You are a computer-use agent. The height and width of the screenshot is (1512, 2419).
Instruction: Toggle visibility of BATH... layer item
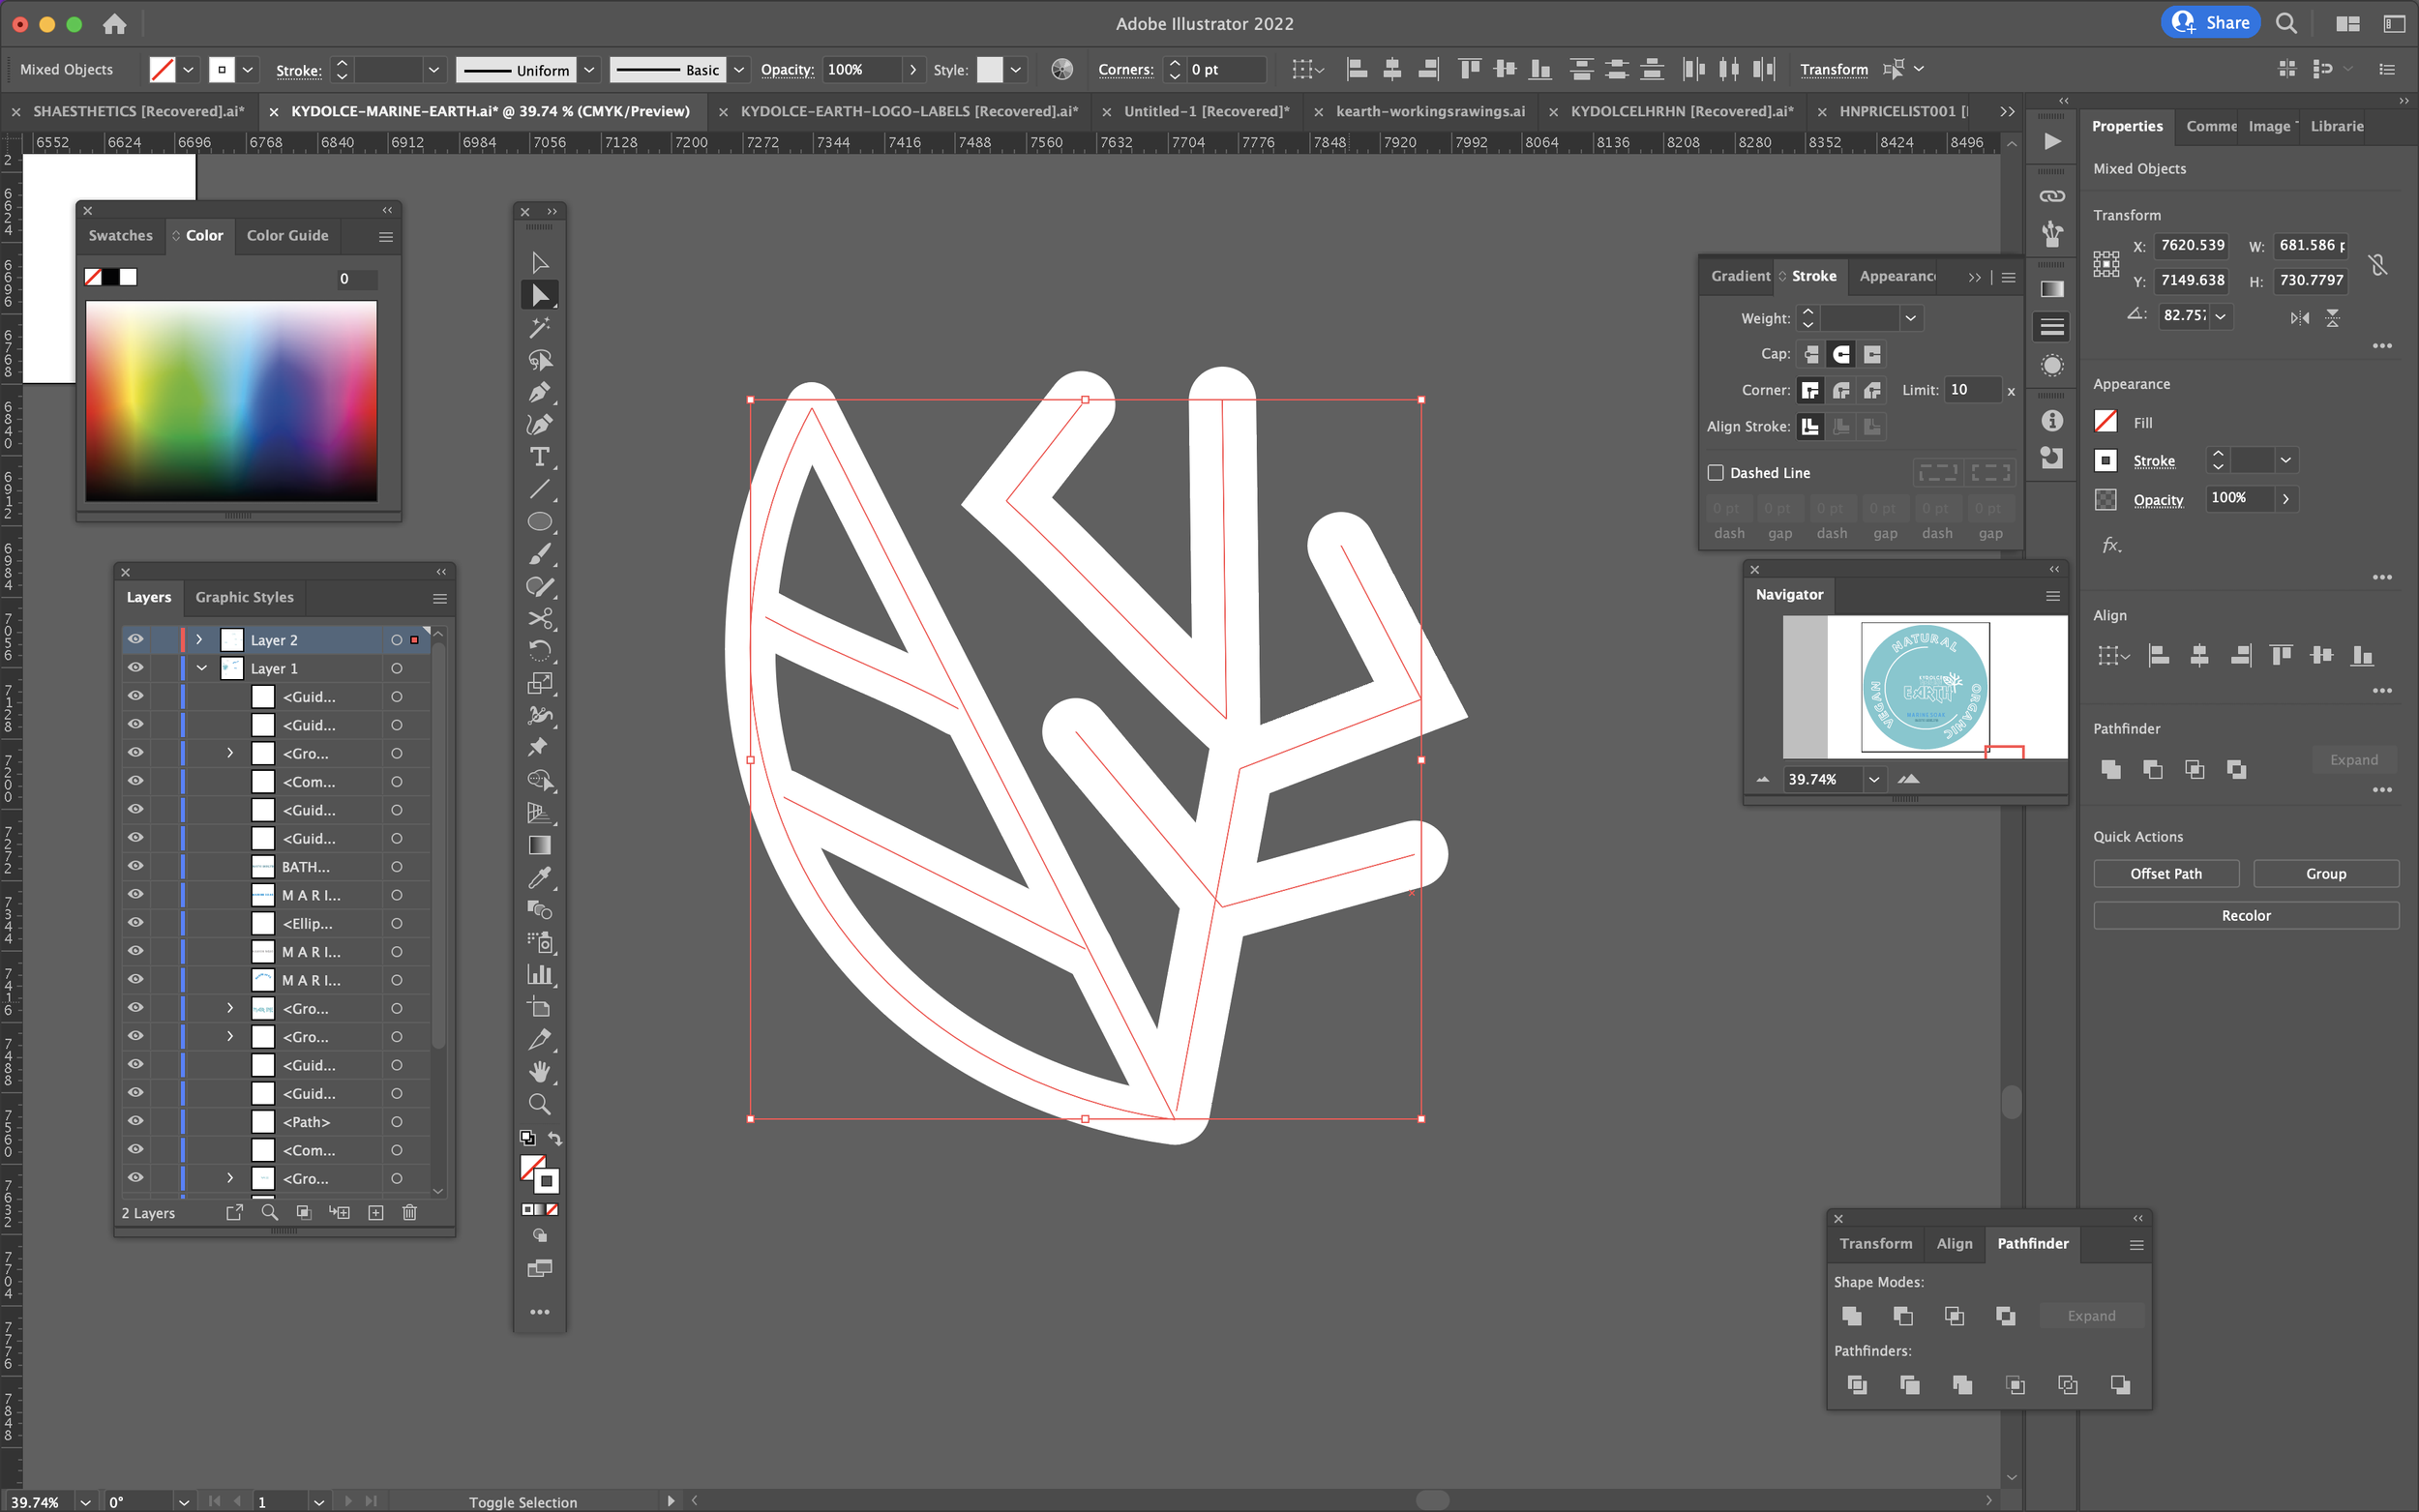[136, 867]
